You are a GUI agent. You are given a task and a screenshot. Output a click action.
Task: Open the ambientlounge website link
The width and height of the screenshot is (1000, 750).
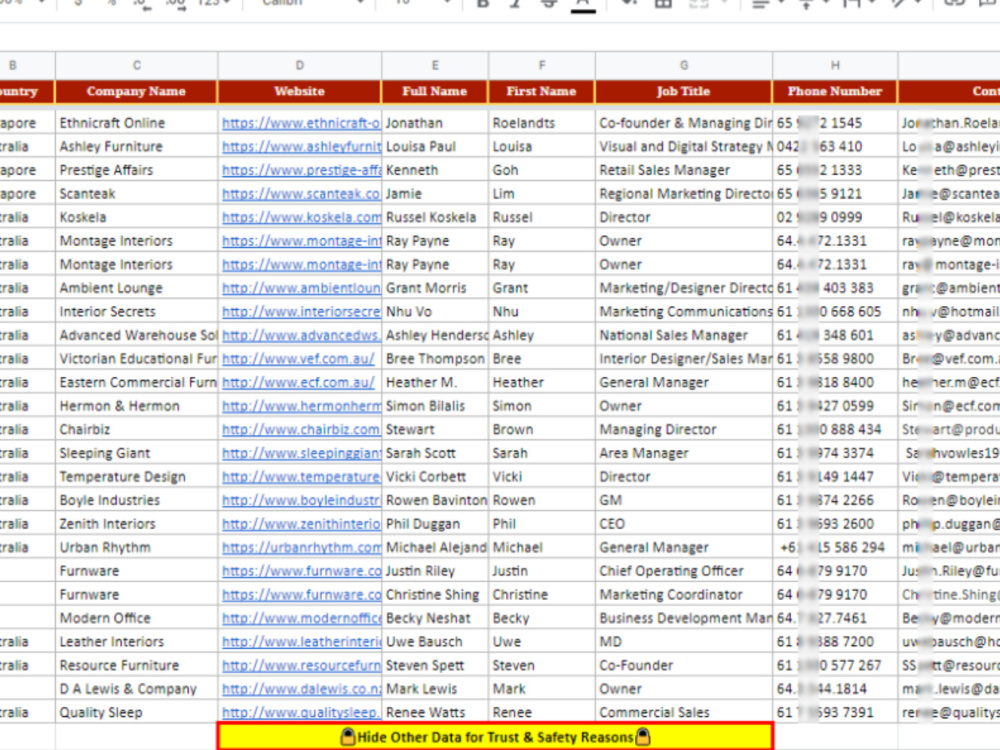click(301, 288)
